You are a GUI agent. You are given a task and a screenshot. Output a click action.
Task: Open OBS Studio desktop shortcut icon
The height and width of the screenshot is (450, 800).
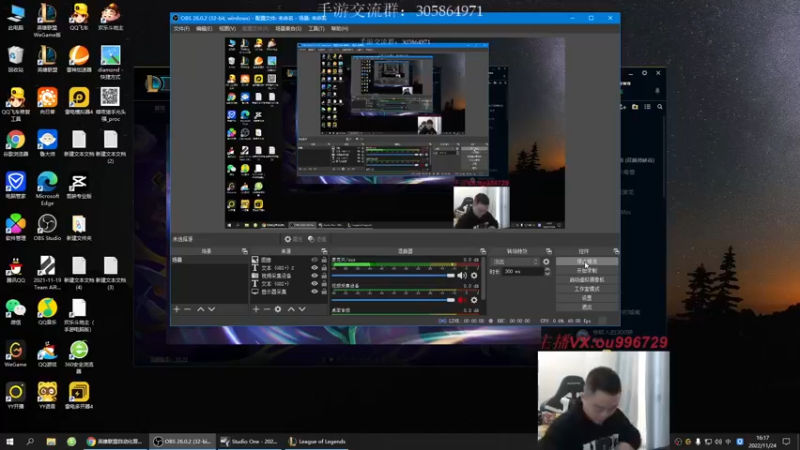coord(47,225)
